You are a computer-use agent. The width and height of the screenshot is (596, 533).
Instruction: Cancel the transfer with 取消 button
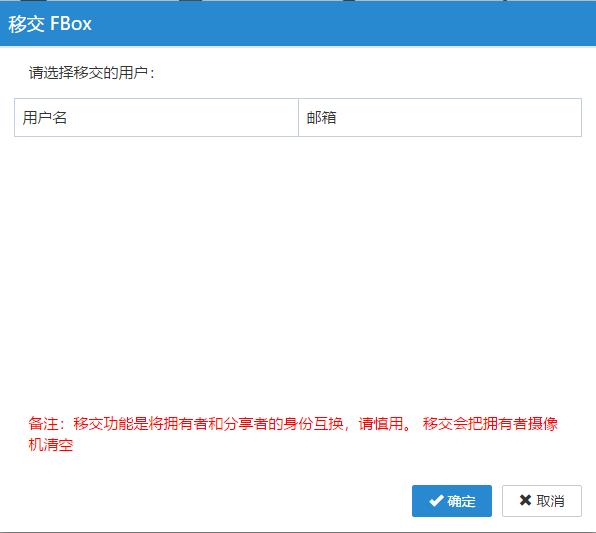[542, 501]
